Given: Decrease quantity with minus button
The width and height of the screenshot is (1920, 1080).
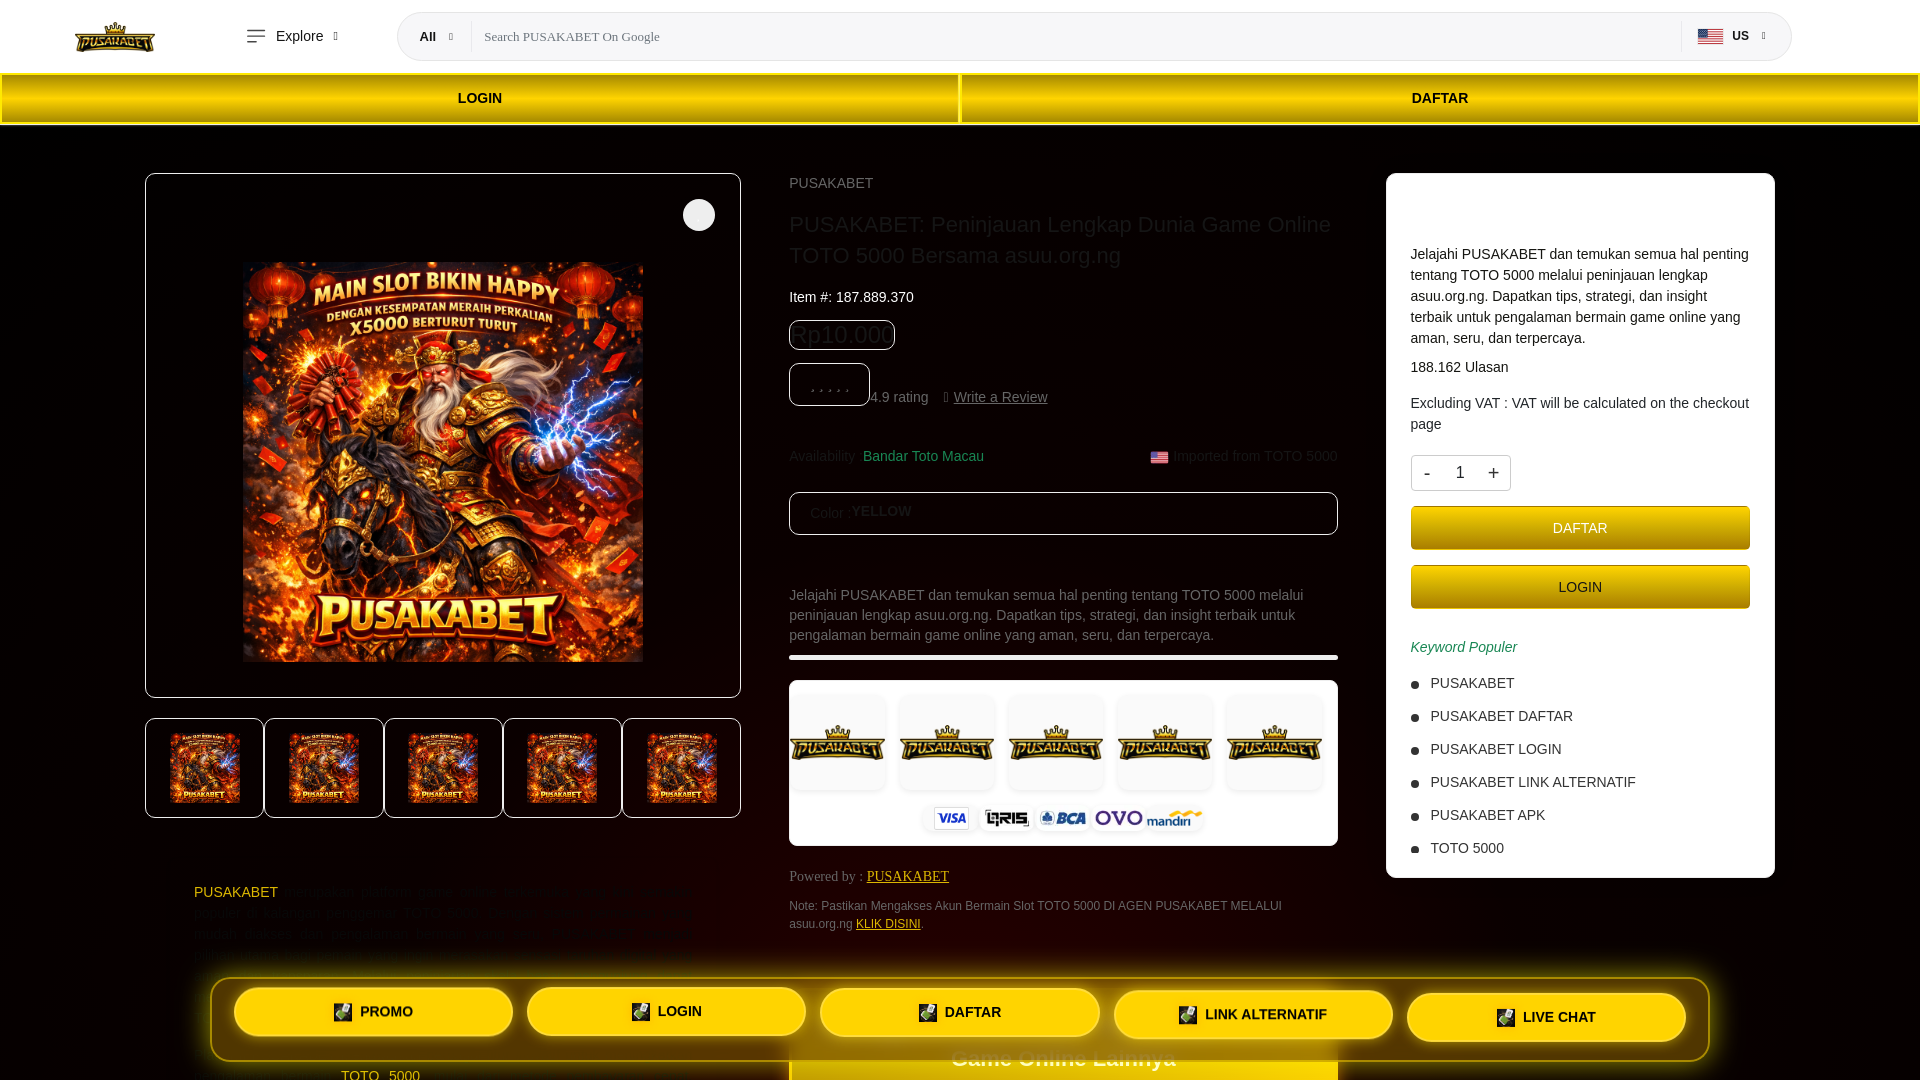Looking at the screenshot, I should [1427, 473].
